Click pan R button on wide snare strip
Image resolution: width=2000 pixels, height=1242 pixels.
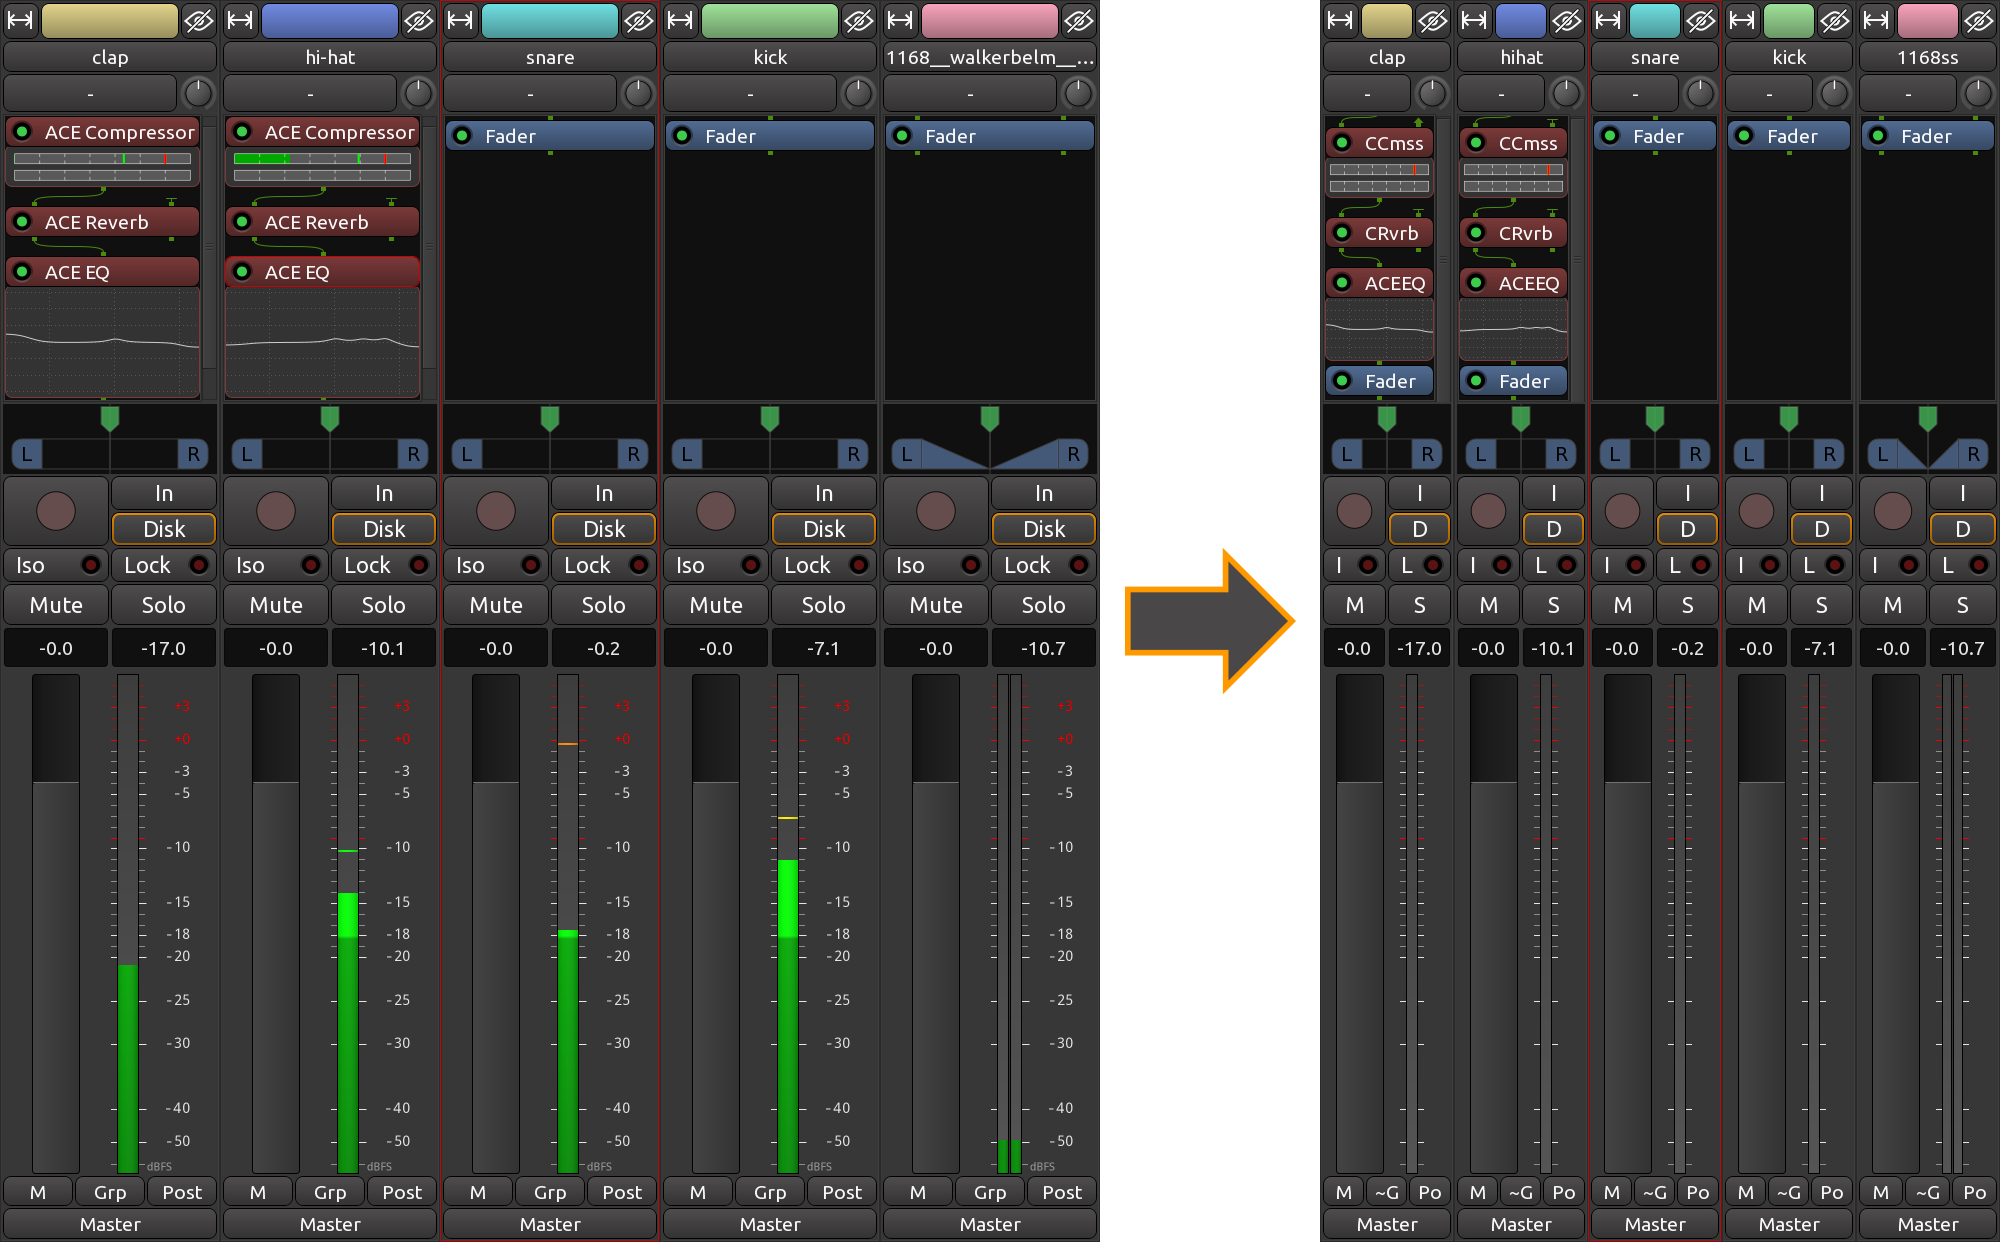[633, 454]
